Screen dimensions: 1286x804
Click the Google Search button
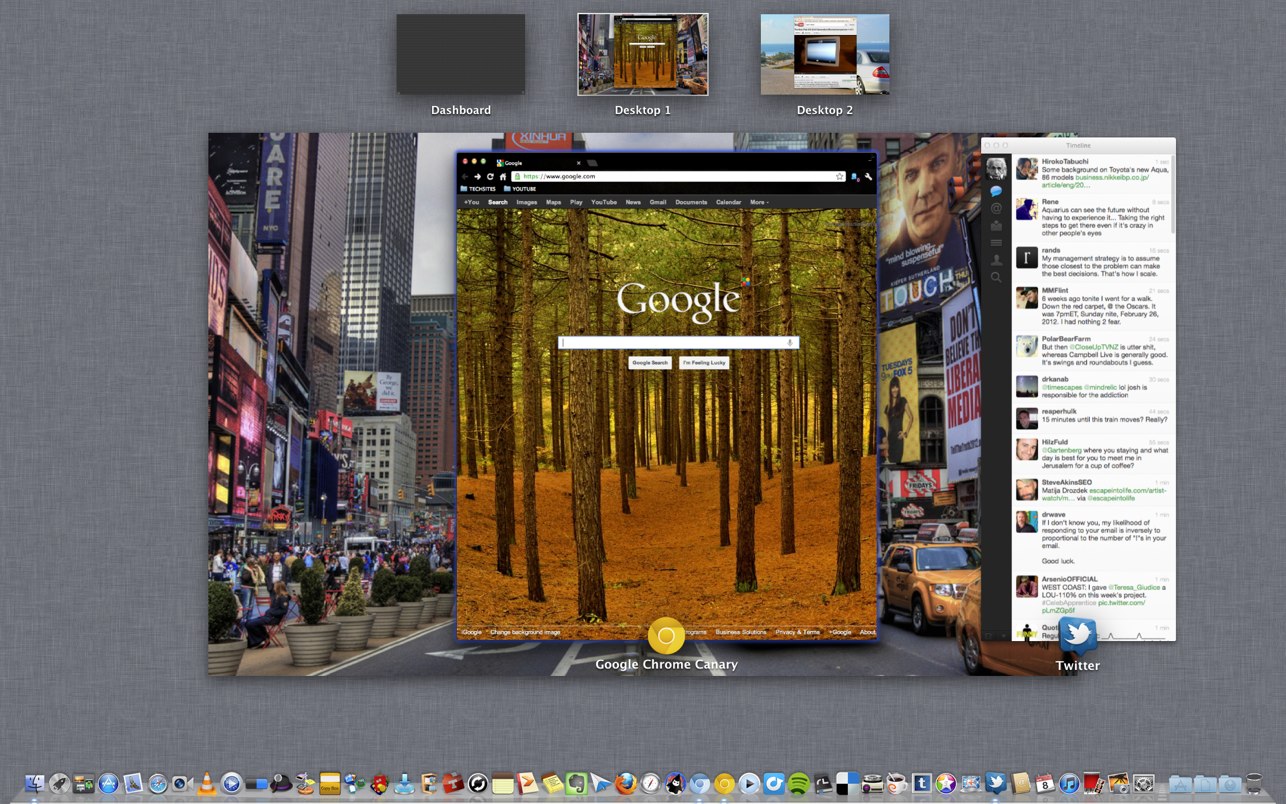coord(650,362)
